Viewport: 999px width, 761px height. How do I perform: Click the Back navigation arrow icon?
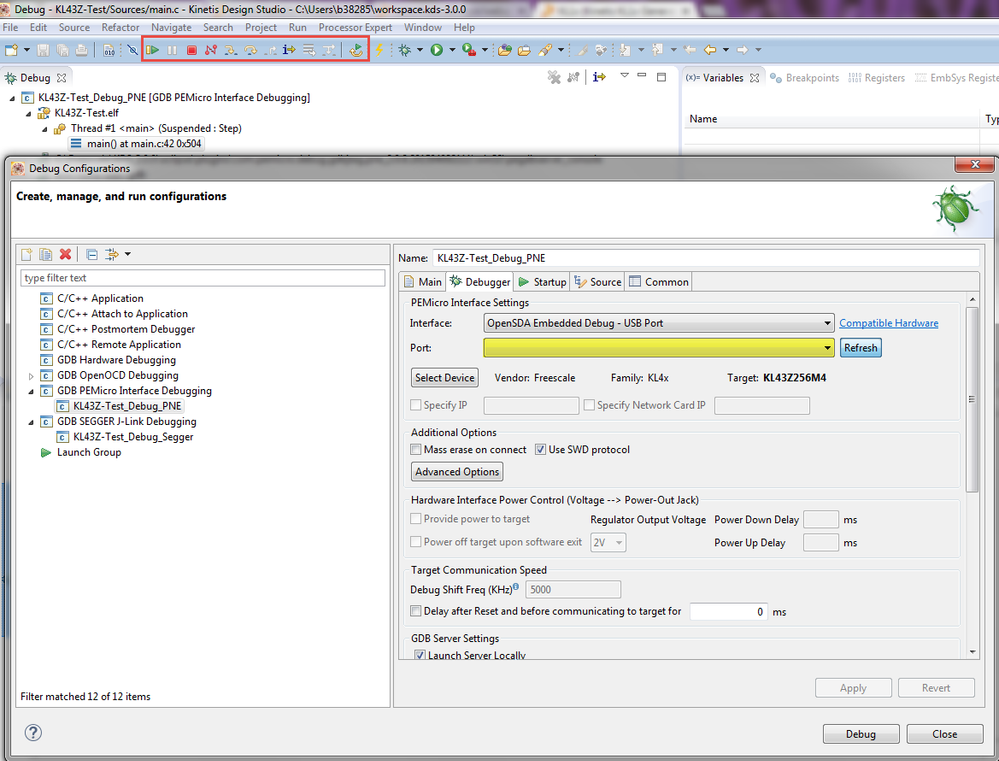click(x=710, y=50)
